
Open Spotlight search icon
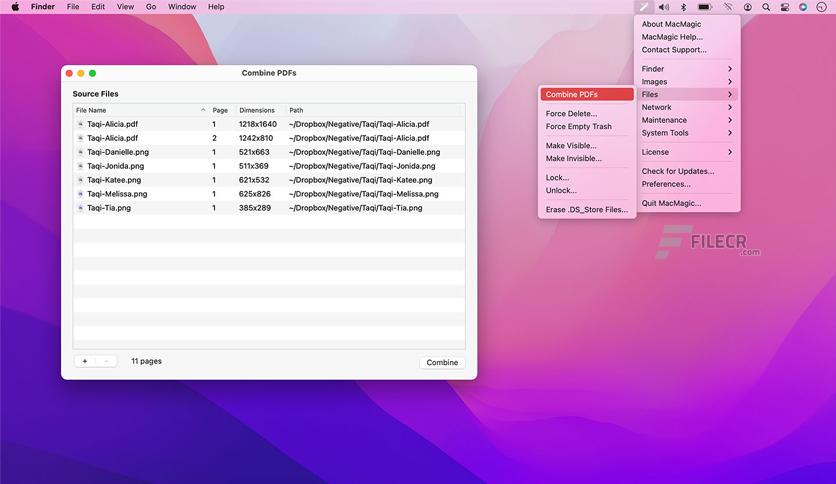tap(766, 7)
